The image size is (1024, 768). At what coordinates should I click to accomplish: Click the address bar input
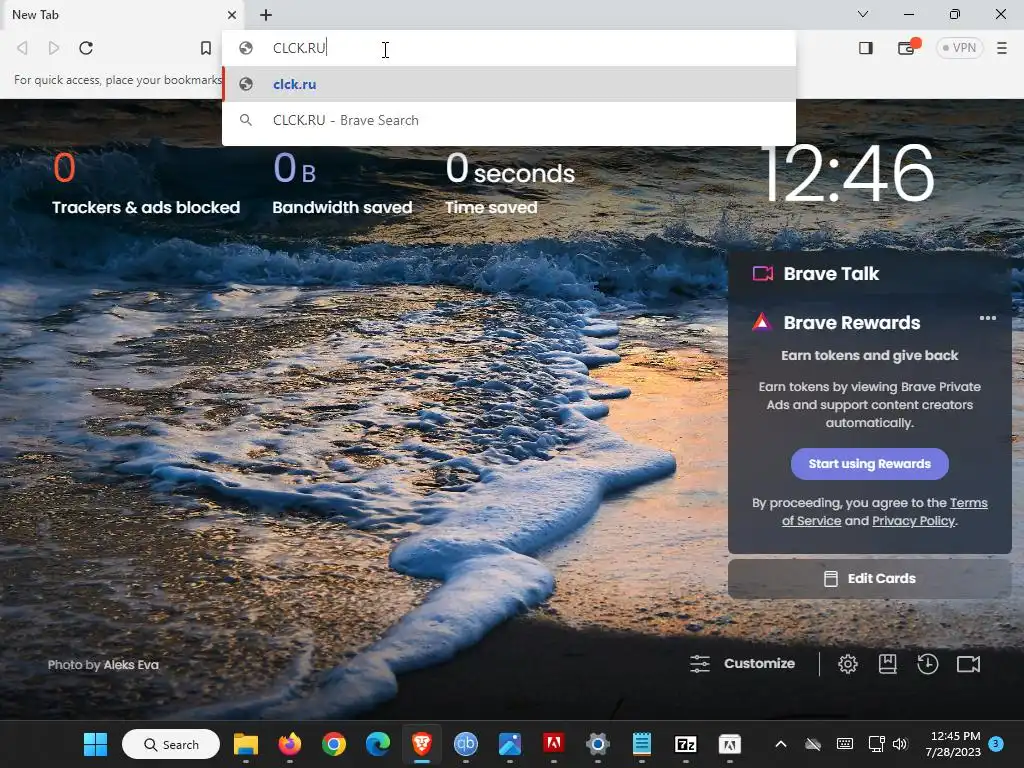click(x=509, y=48)
